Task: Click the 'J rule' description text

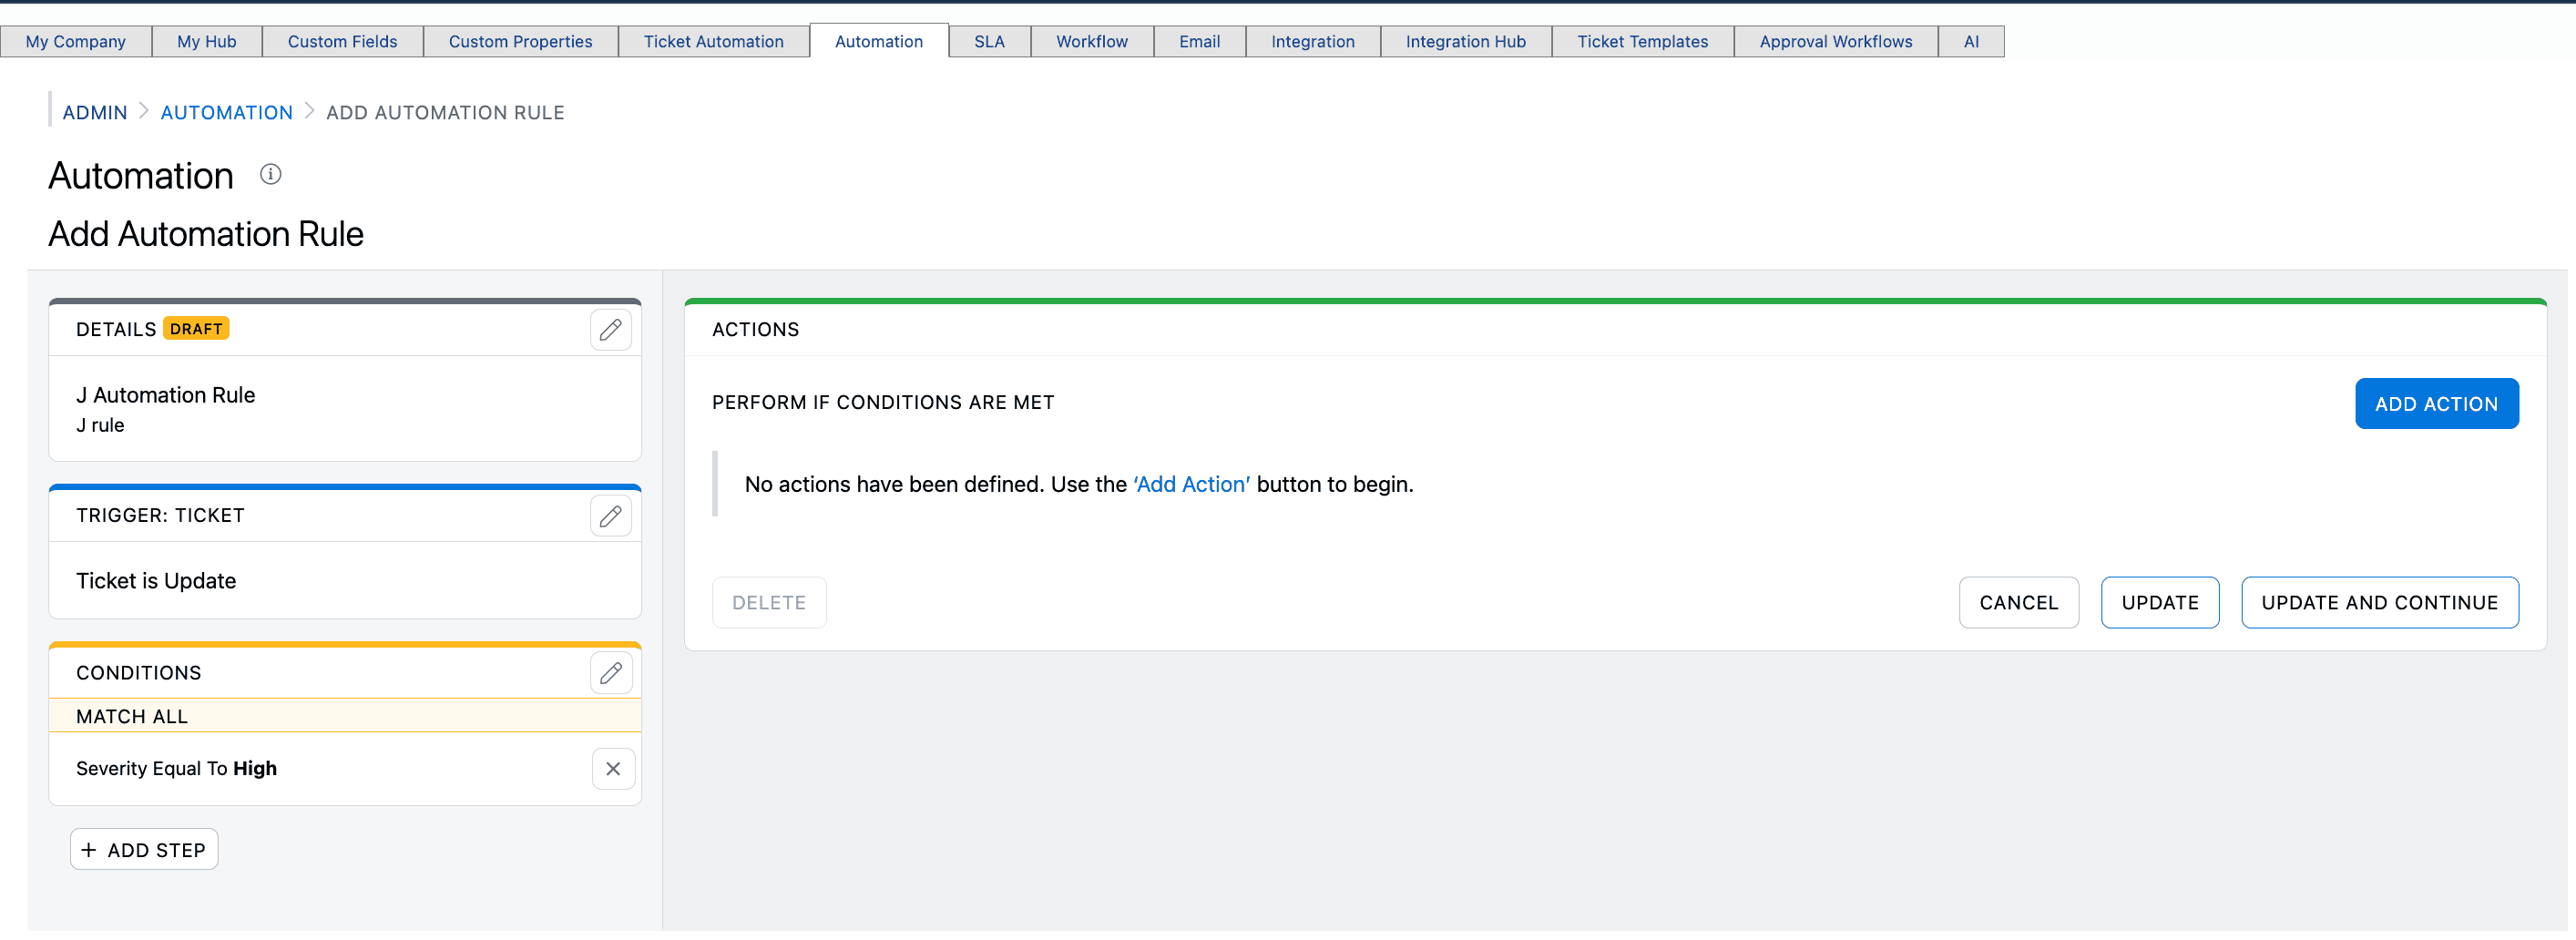Action: (100, 425)
